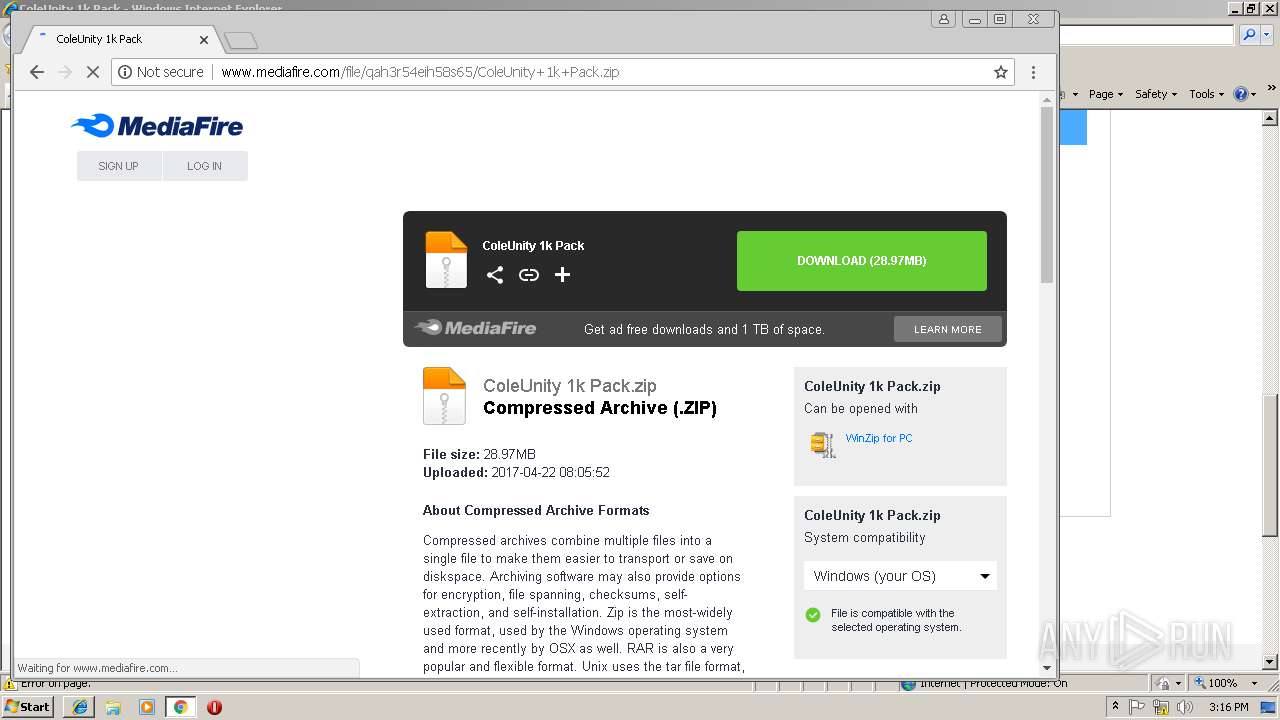Click the green compatibility check icon
This screenshot has height=720, width=1280.
pyautogui.click(x=813, y=614)
